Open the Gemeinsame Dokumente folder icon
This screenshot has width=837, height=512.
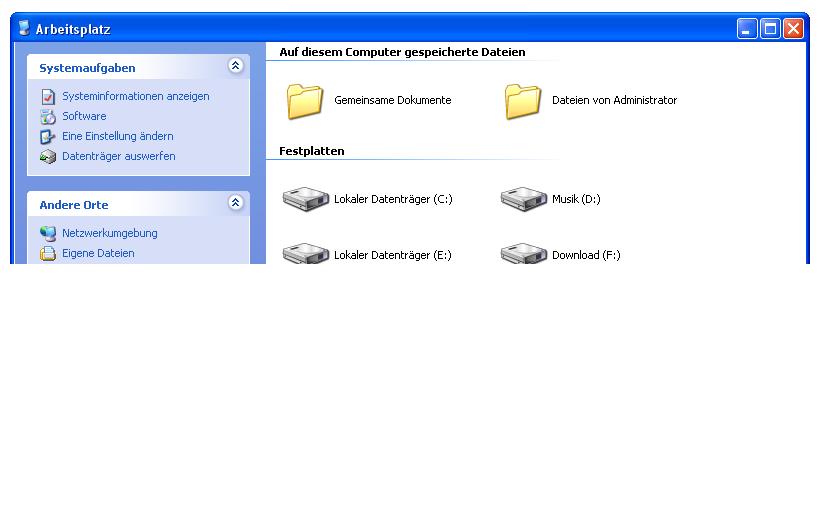coord(305,101)
